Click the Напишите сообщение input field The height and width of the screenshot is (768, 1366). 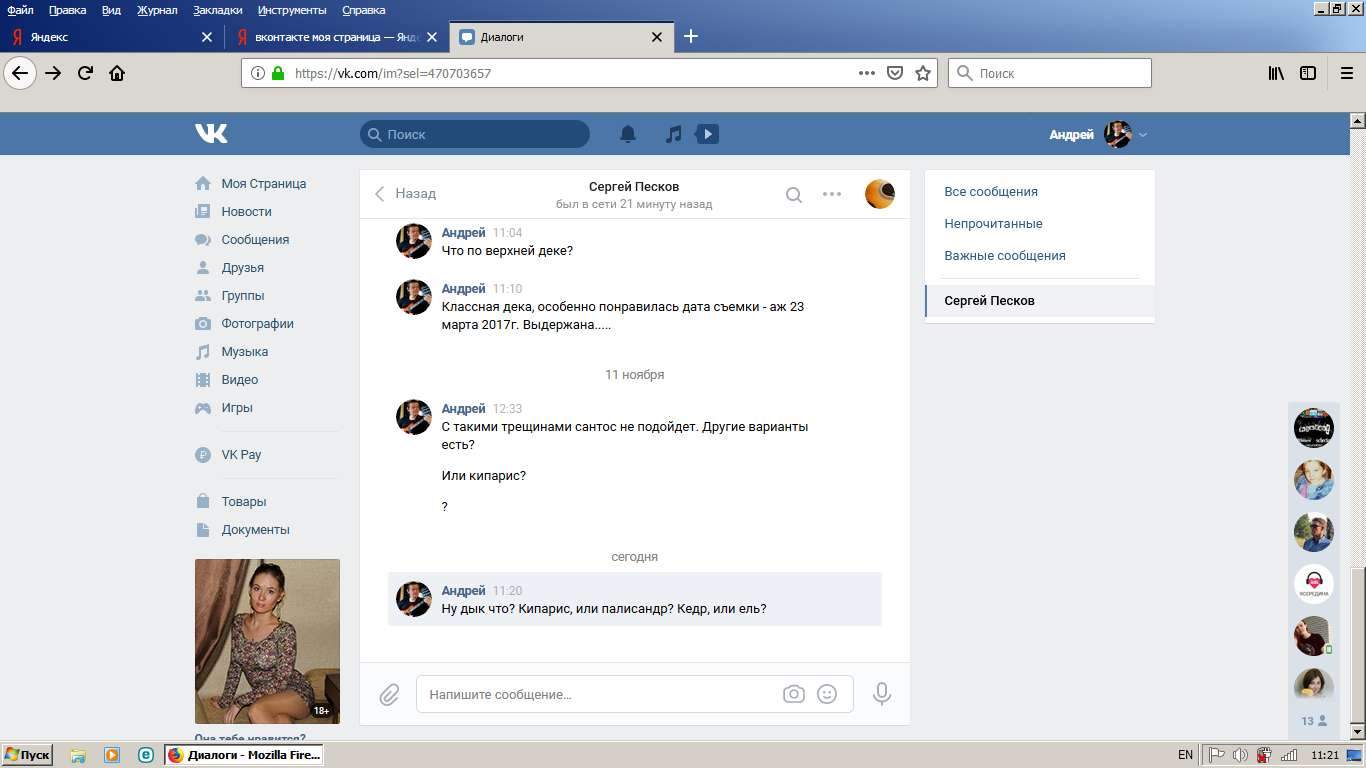click(600, 694)
